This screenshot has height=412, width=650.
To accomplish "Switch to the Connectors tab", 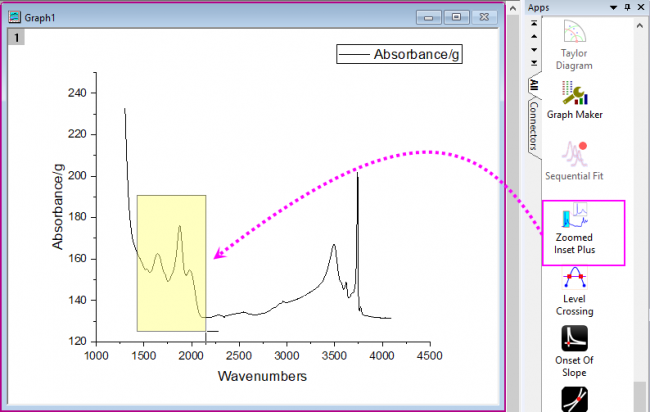I will coord(533,124).
